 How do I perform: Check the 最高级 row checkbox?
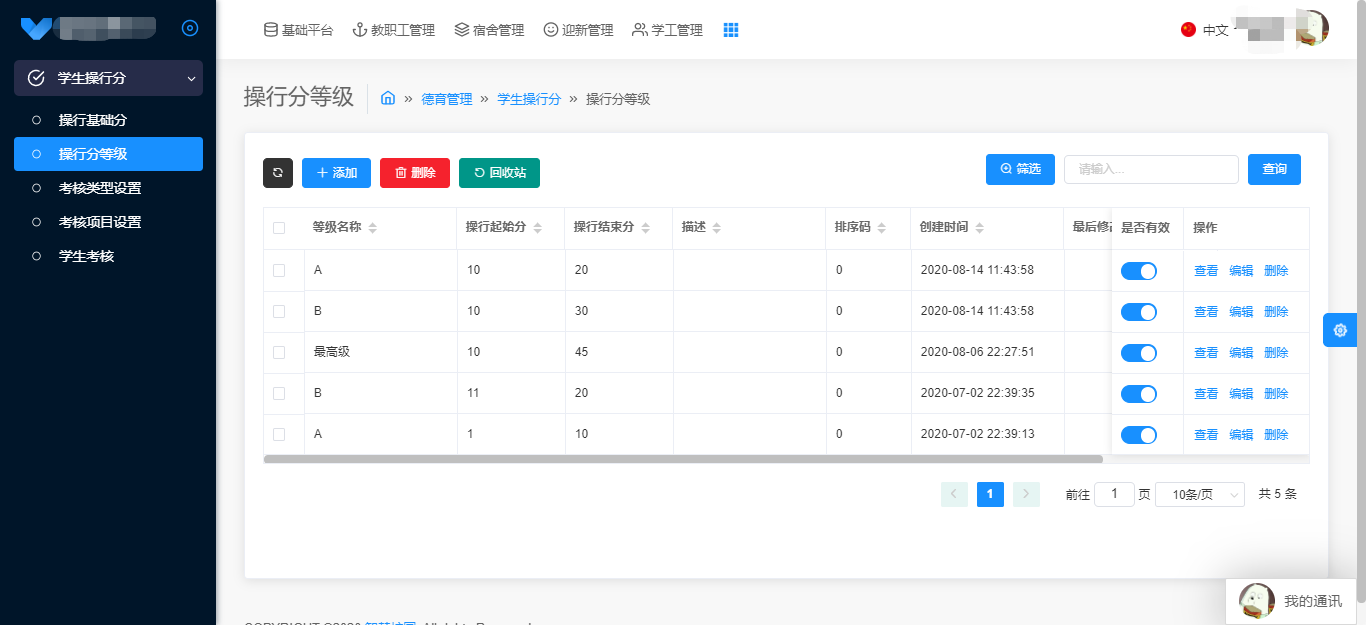[x=279, y=352]
